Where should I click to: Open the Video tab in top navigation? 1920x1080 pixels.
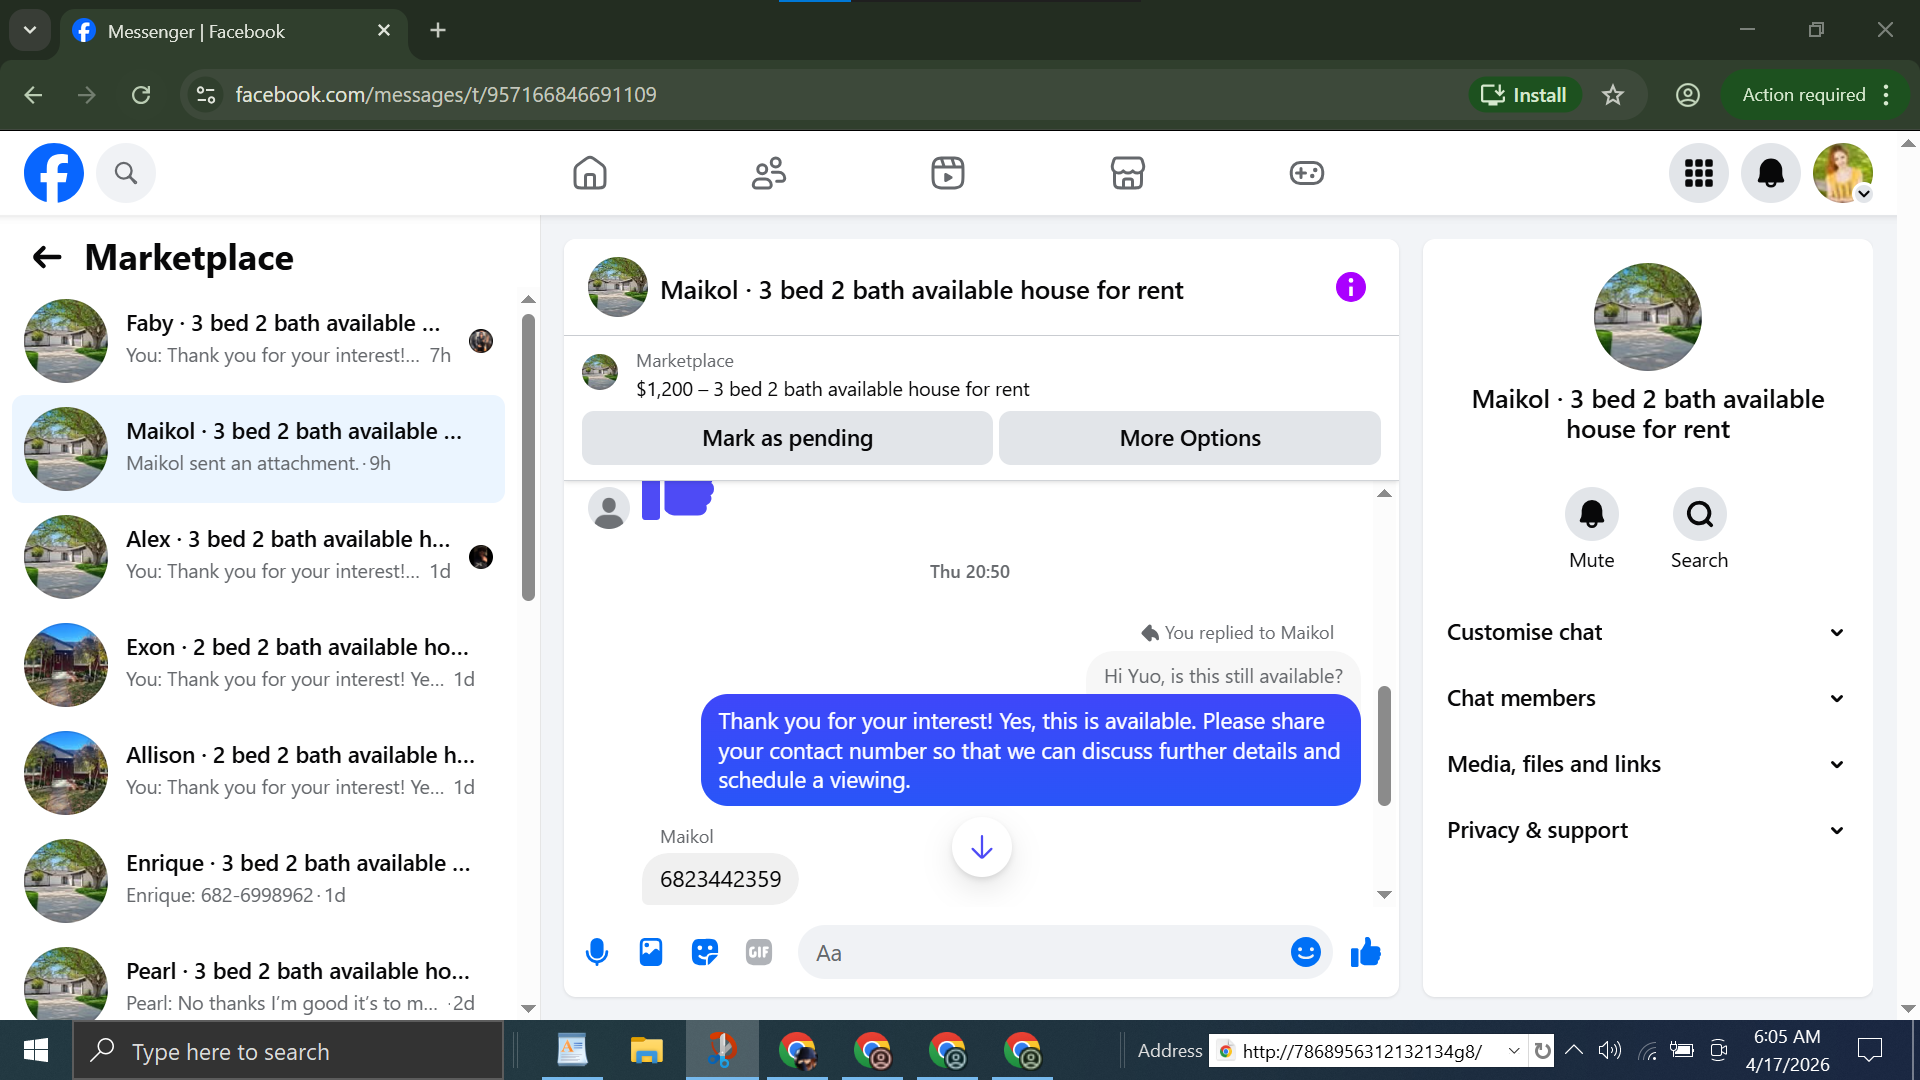(947, 173)
